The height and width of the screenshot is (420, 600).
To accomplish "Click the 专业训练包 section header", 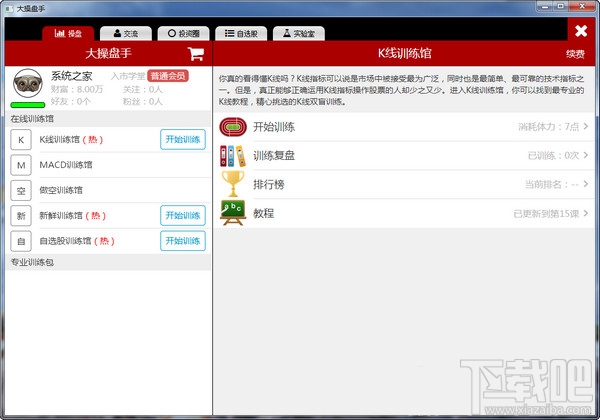I will [108, 262].
